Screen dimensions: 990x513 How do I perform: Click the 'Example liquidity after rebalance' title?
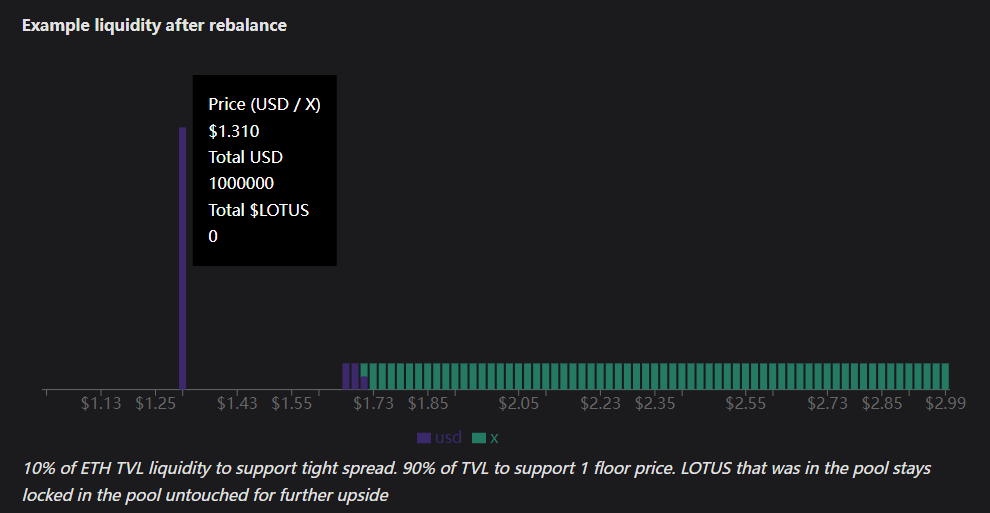click(154, 25)
